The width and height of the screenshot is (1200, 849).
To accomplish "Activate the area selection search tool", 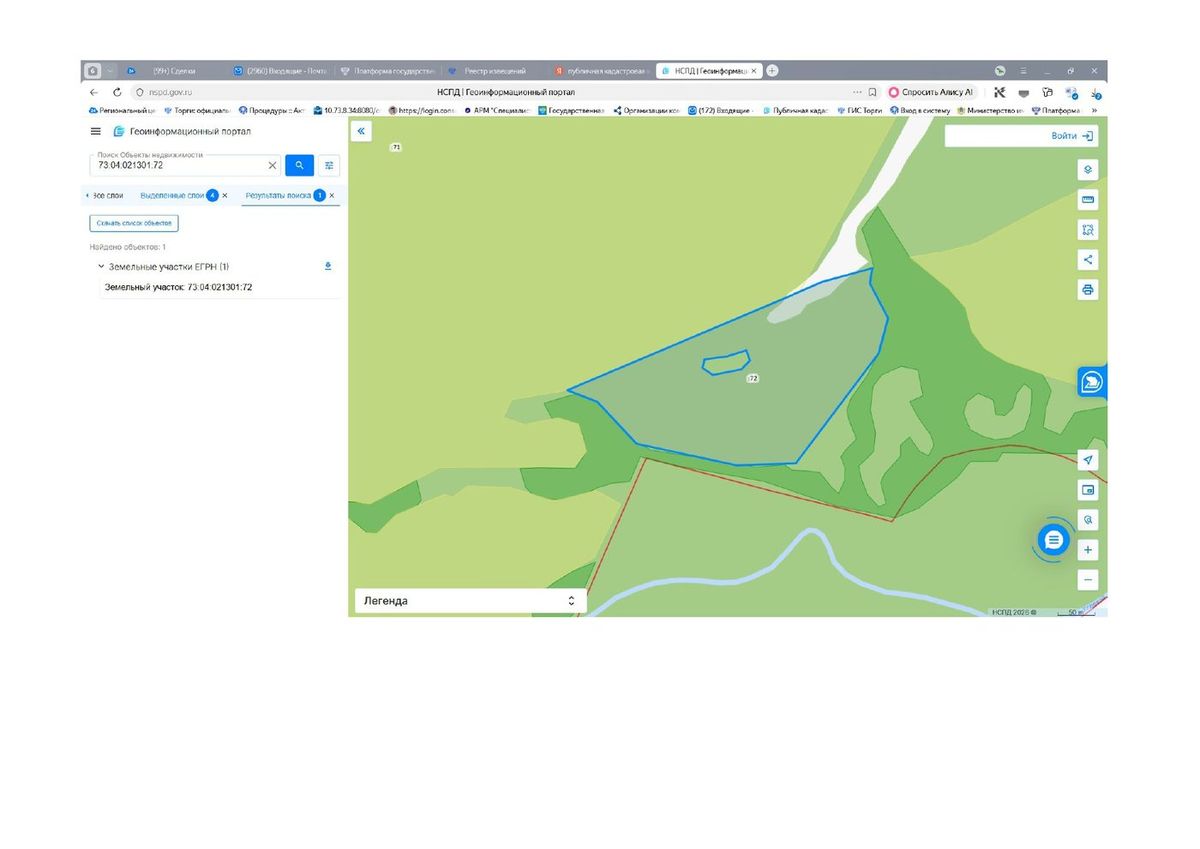I will [x=1088, y=230].
